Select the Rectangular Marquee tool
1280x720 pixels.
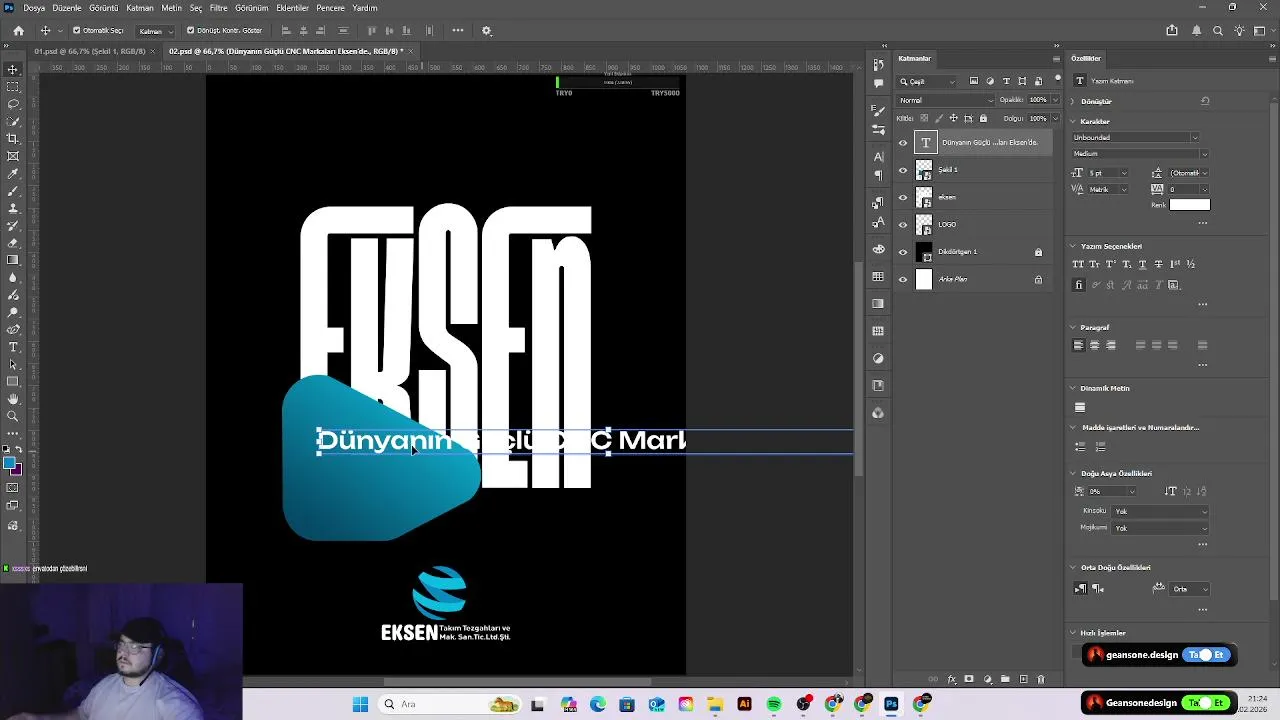13,87
